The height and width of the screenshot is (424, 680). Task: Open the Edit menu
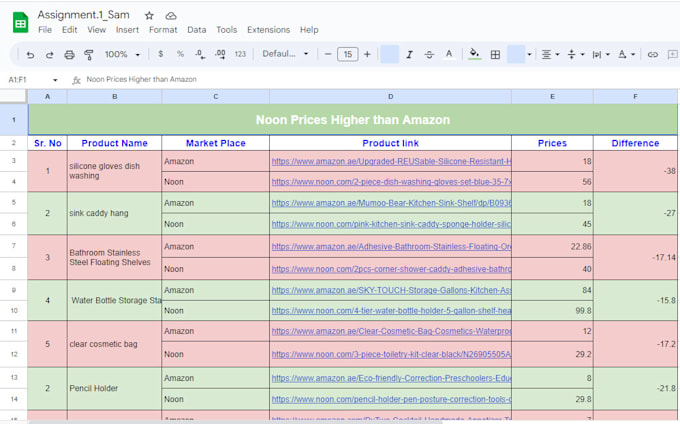point(69,30)
